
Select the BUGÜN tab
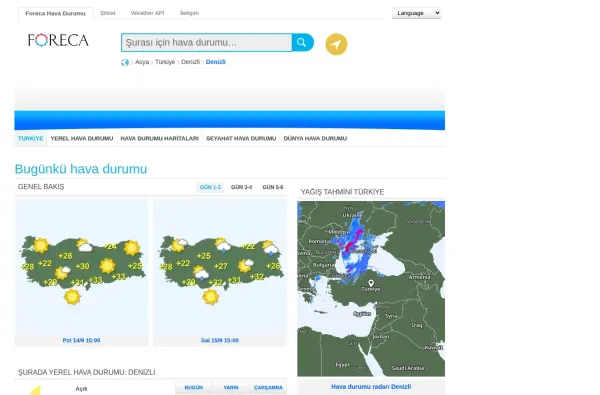[x=194, y=388]
